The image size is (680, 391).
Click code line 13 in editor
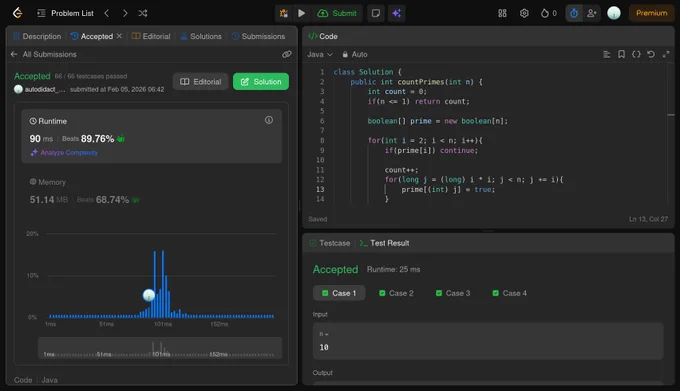click(448, 189)
